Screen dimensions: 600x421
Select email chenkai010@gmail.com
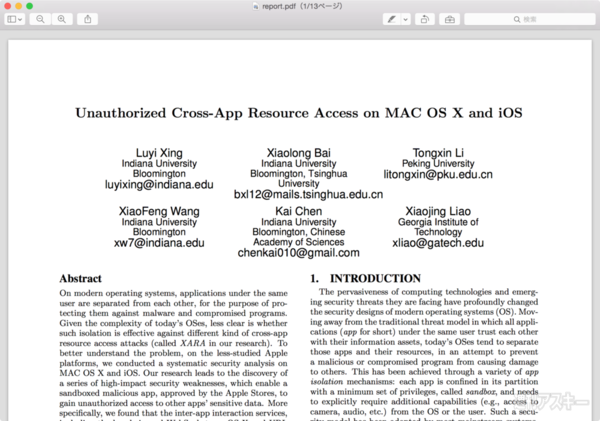coord(298,253)
